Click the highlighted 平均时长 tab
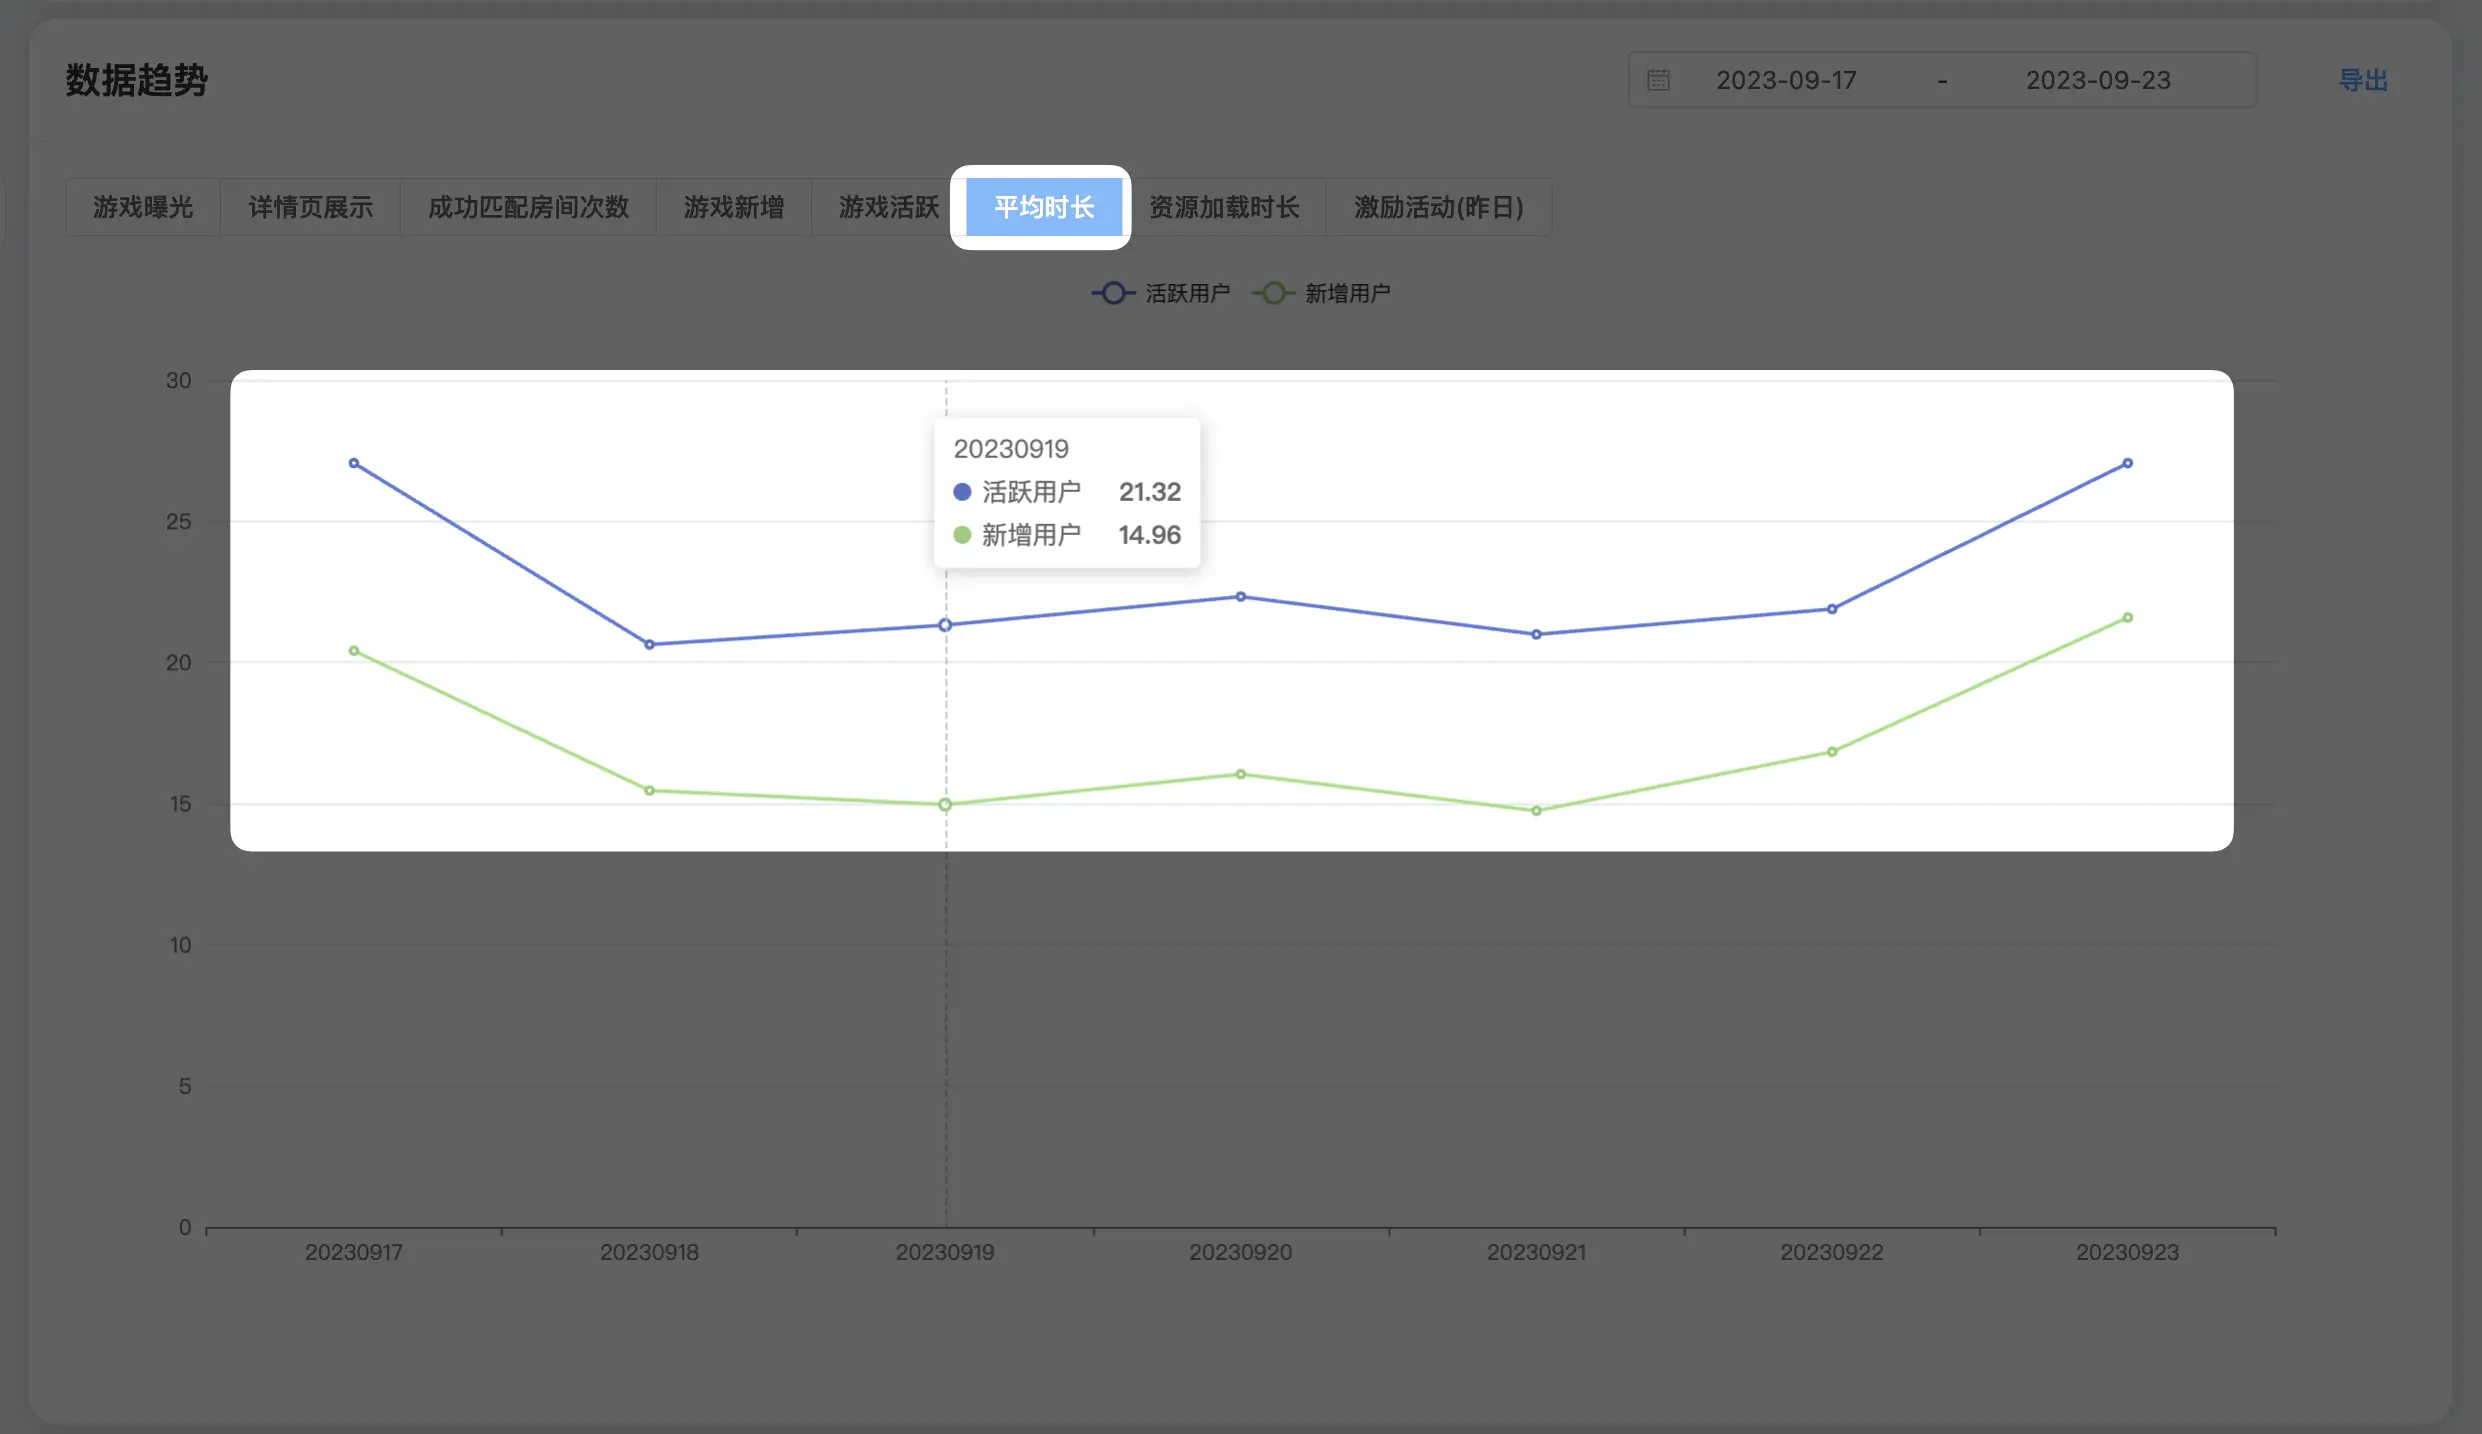 [x=1043, y=207]
